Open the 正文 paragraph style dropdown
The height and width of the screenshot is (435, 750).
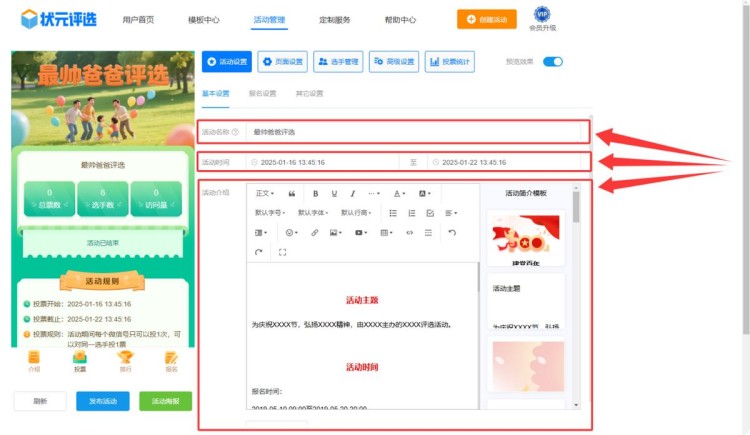click(265, 193)
